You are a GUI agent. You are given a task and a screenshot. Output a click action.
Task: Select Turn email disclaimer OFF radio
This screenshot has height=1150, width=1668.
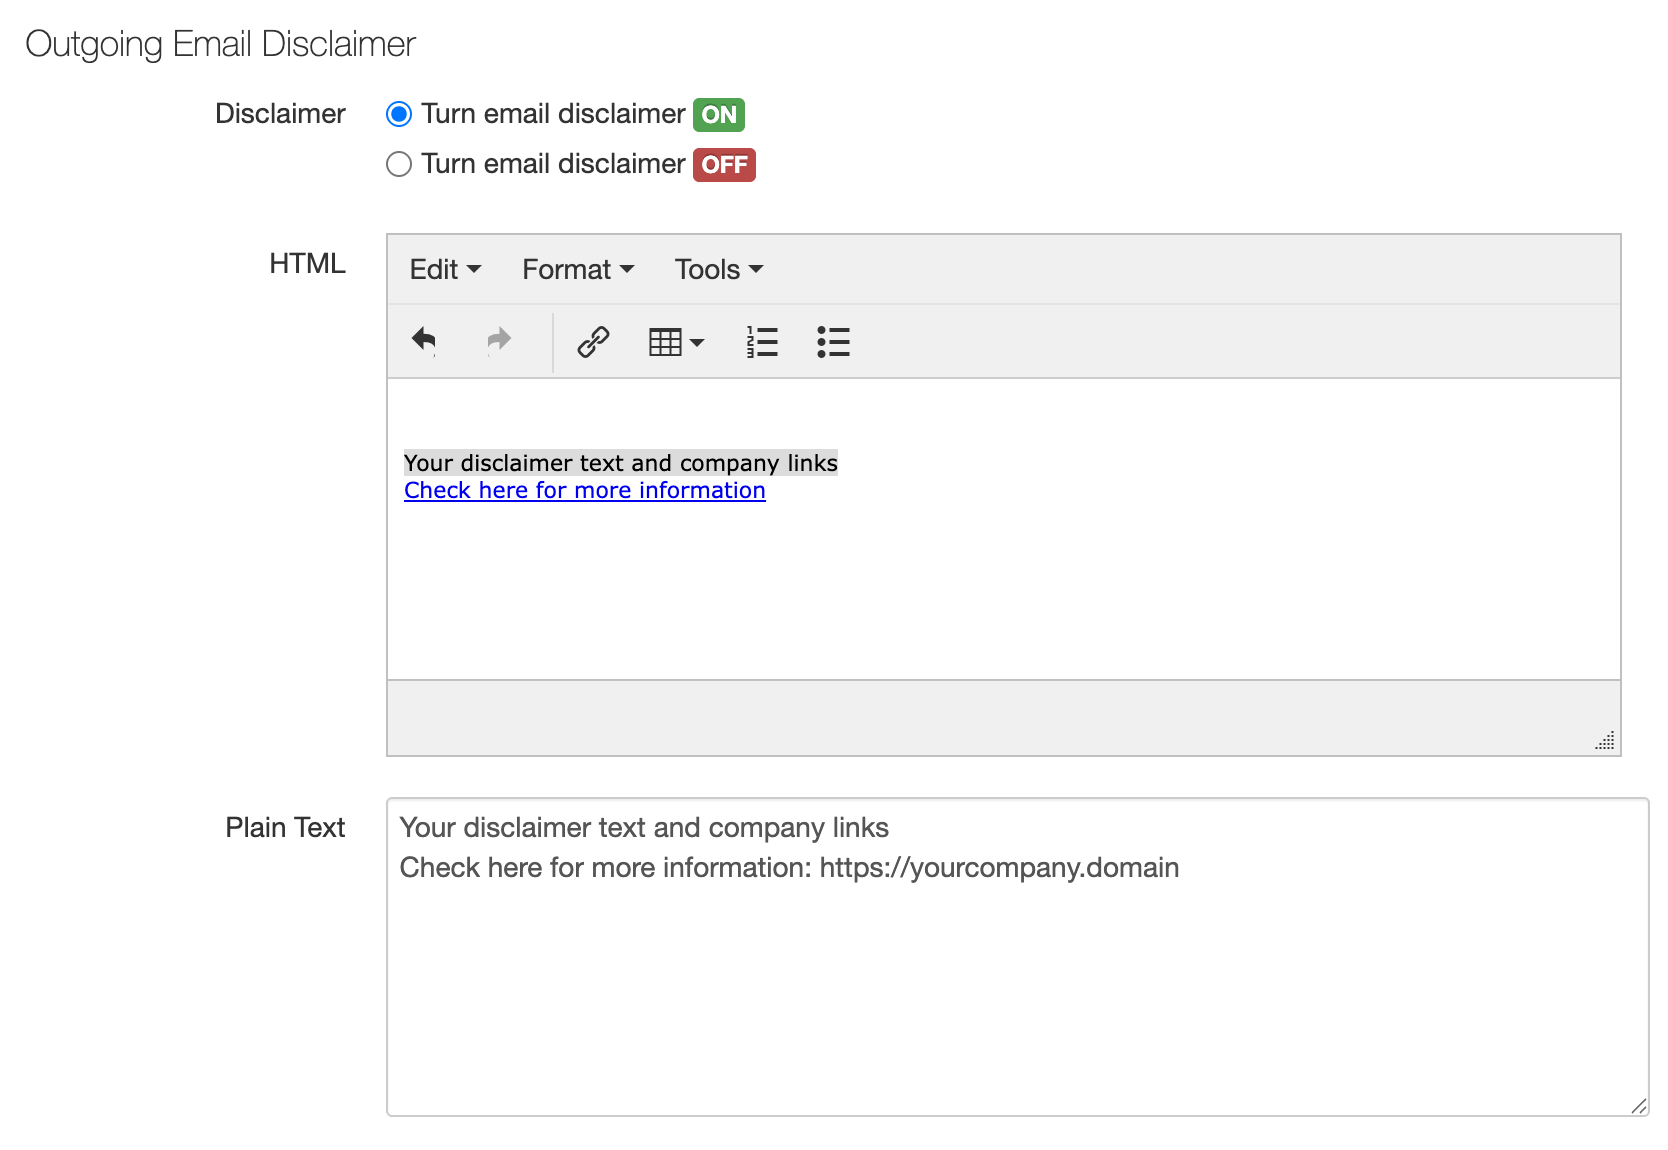click(x=399, y=164)
